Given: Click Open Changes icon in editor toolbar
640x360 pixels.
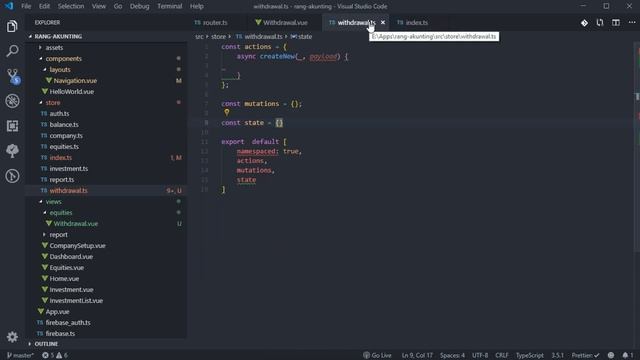Looking at the screenshot, I should click(600, 23).
